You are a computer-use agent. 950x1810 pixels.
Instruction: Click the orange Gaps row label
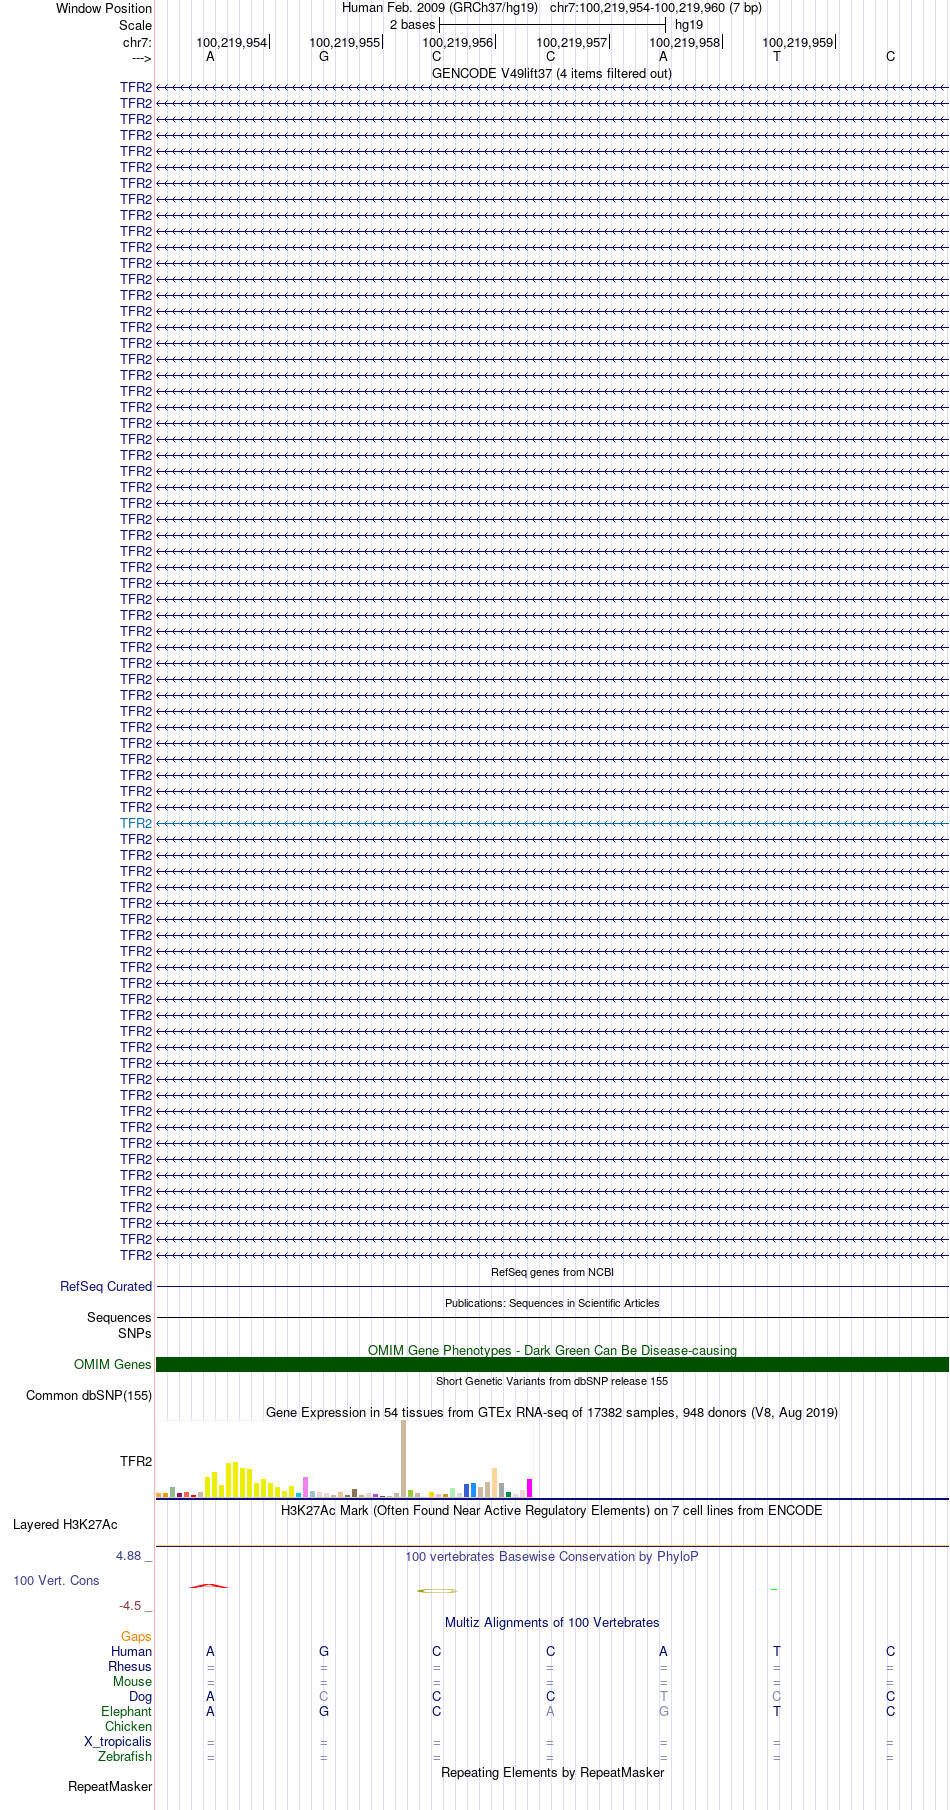click(x=136, y=1637)
